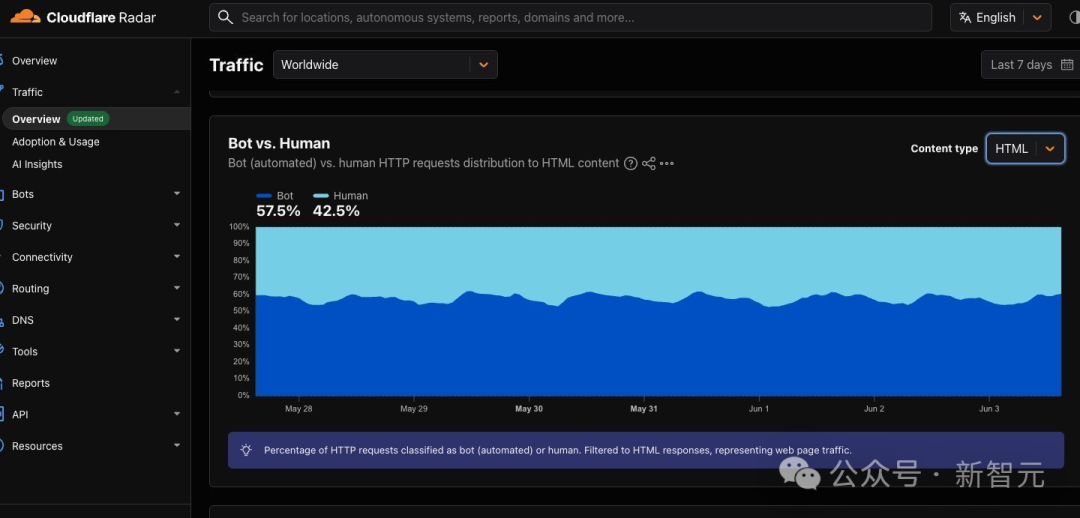Focus the search locations and domains field

point(570,17)
